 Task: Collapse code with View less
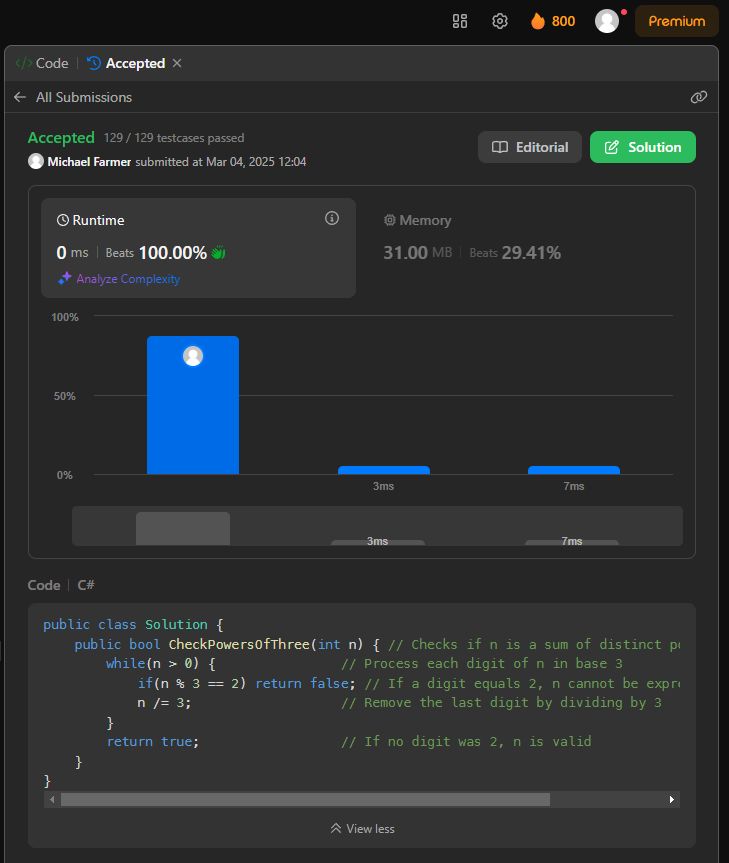363,828
